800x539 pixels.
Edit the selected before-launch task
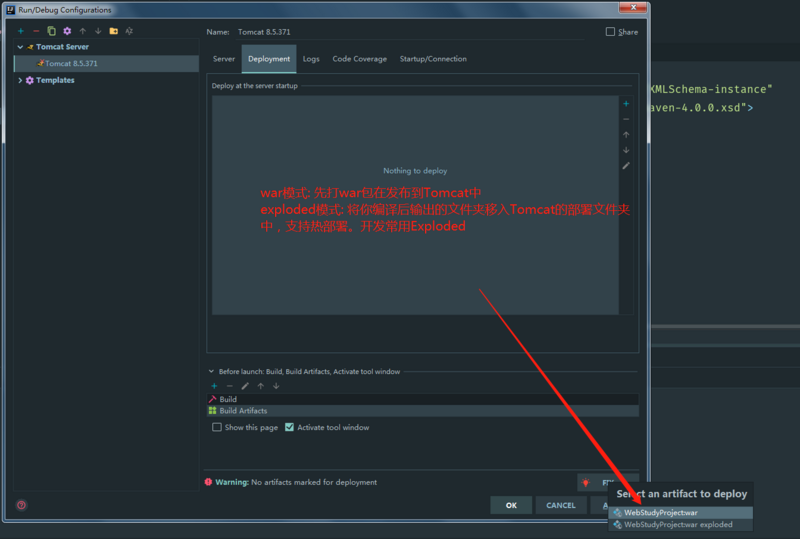pyautogui.click(x=245, y=386)
